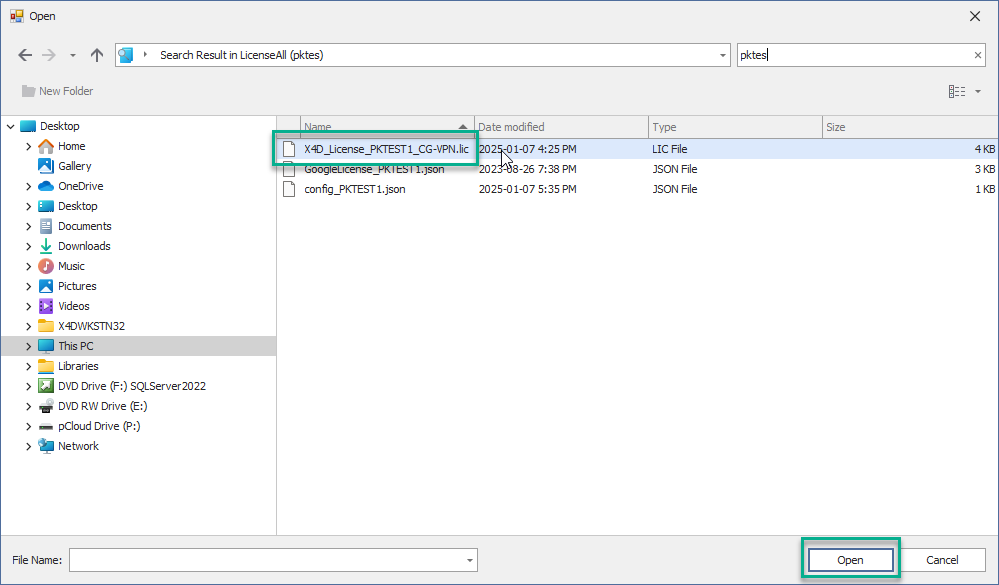The width and height of the screenshot is (999, 585).
Task: Click the Cancel button
Action: coord(942,560)
